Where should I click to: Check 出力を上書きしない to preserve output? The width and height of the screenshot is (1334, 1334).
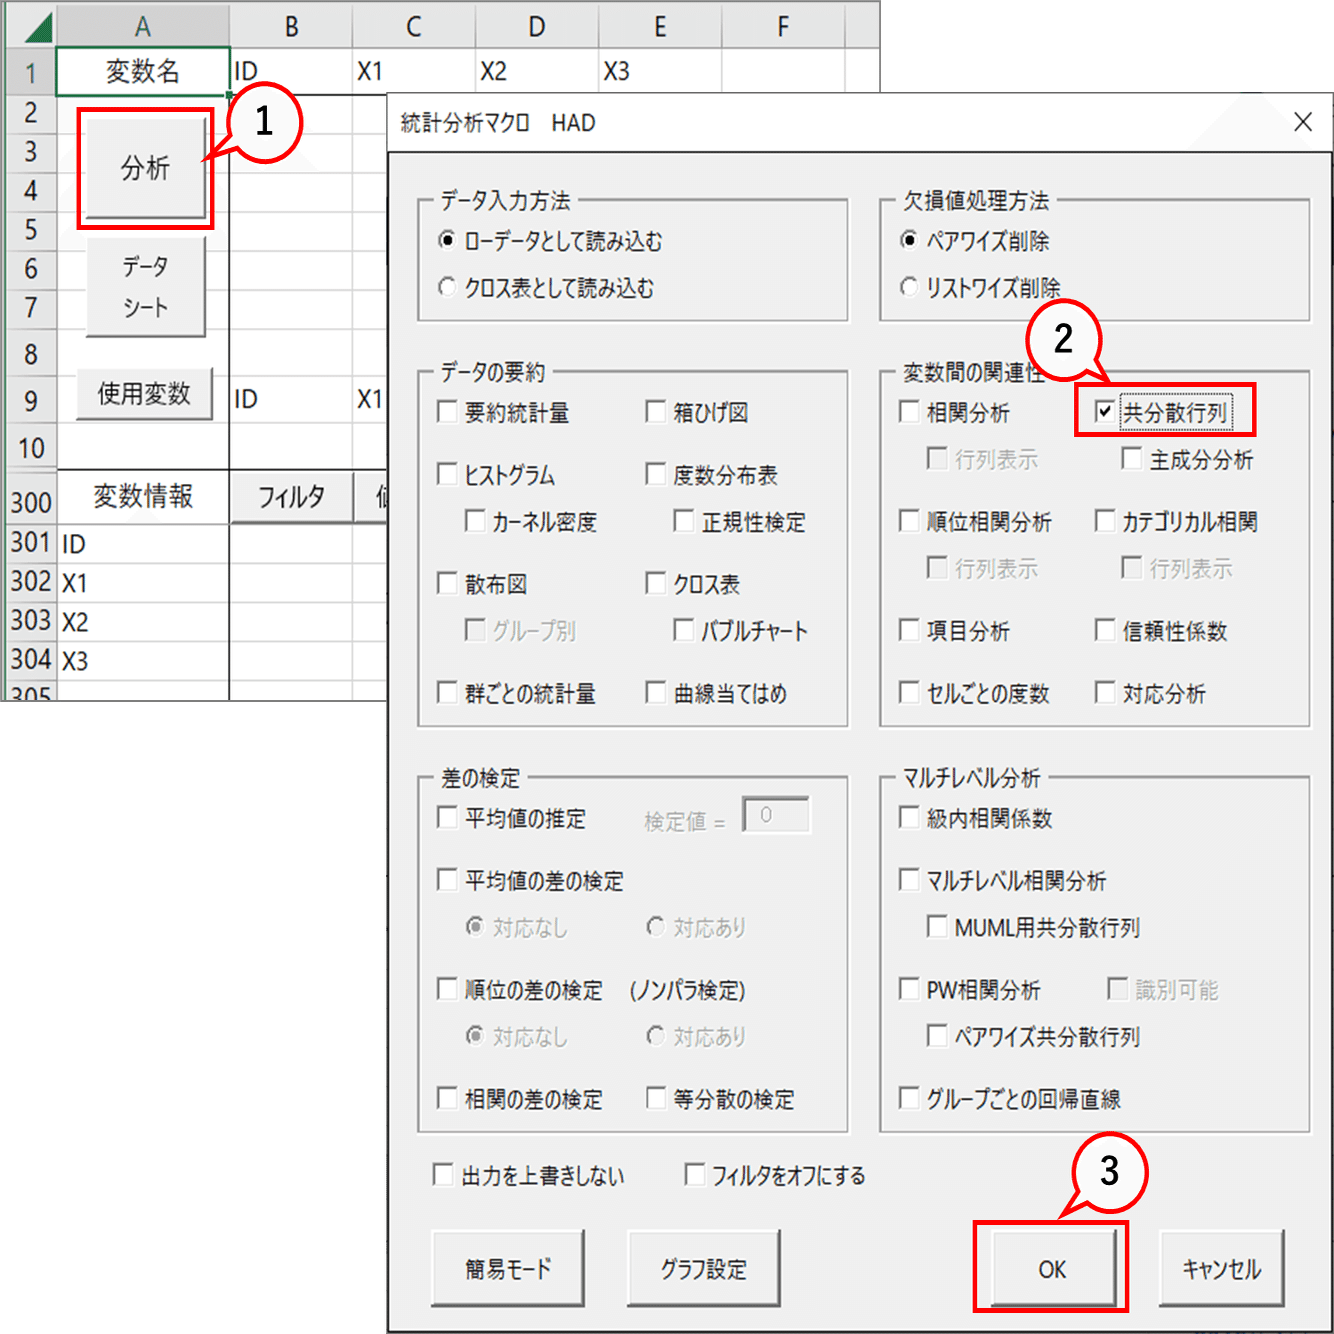pos(443,1175)
